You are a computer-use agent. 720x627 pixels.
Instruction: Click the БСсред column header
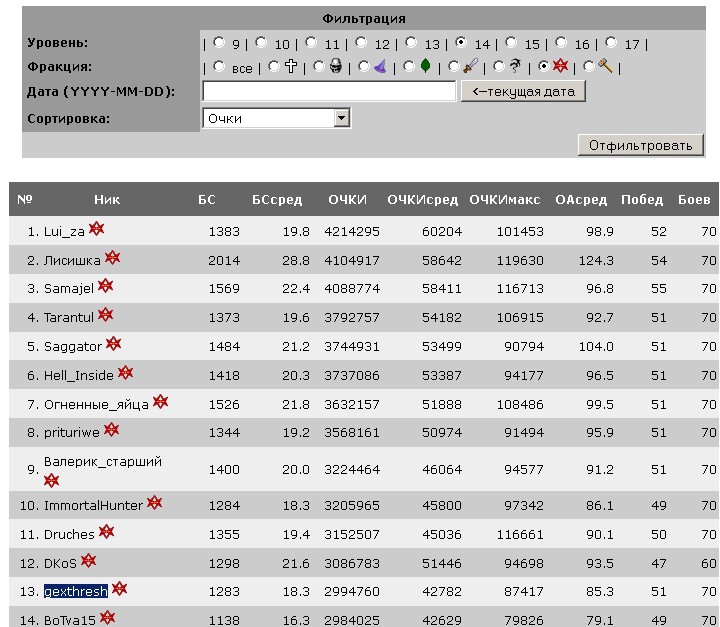277,199
